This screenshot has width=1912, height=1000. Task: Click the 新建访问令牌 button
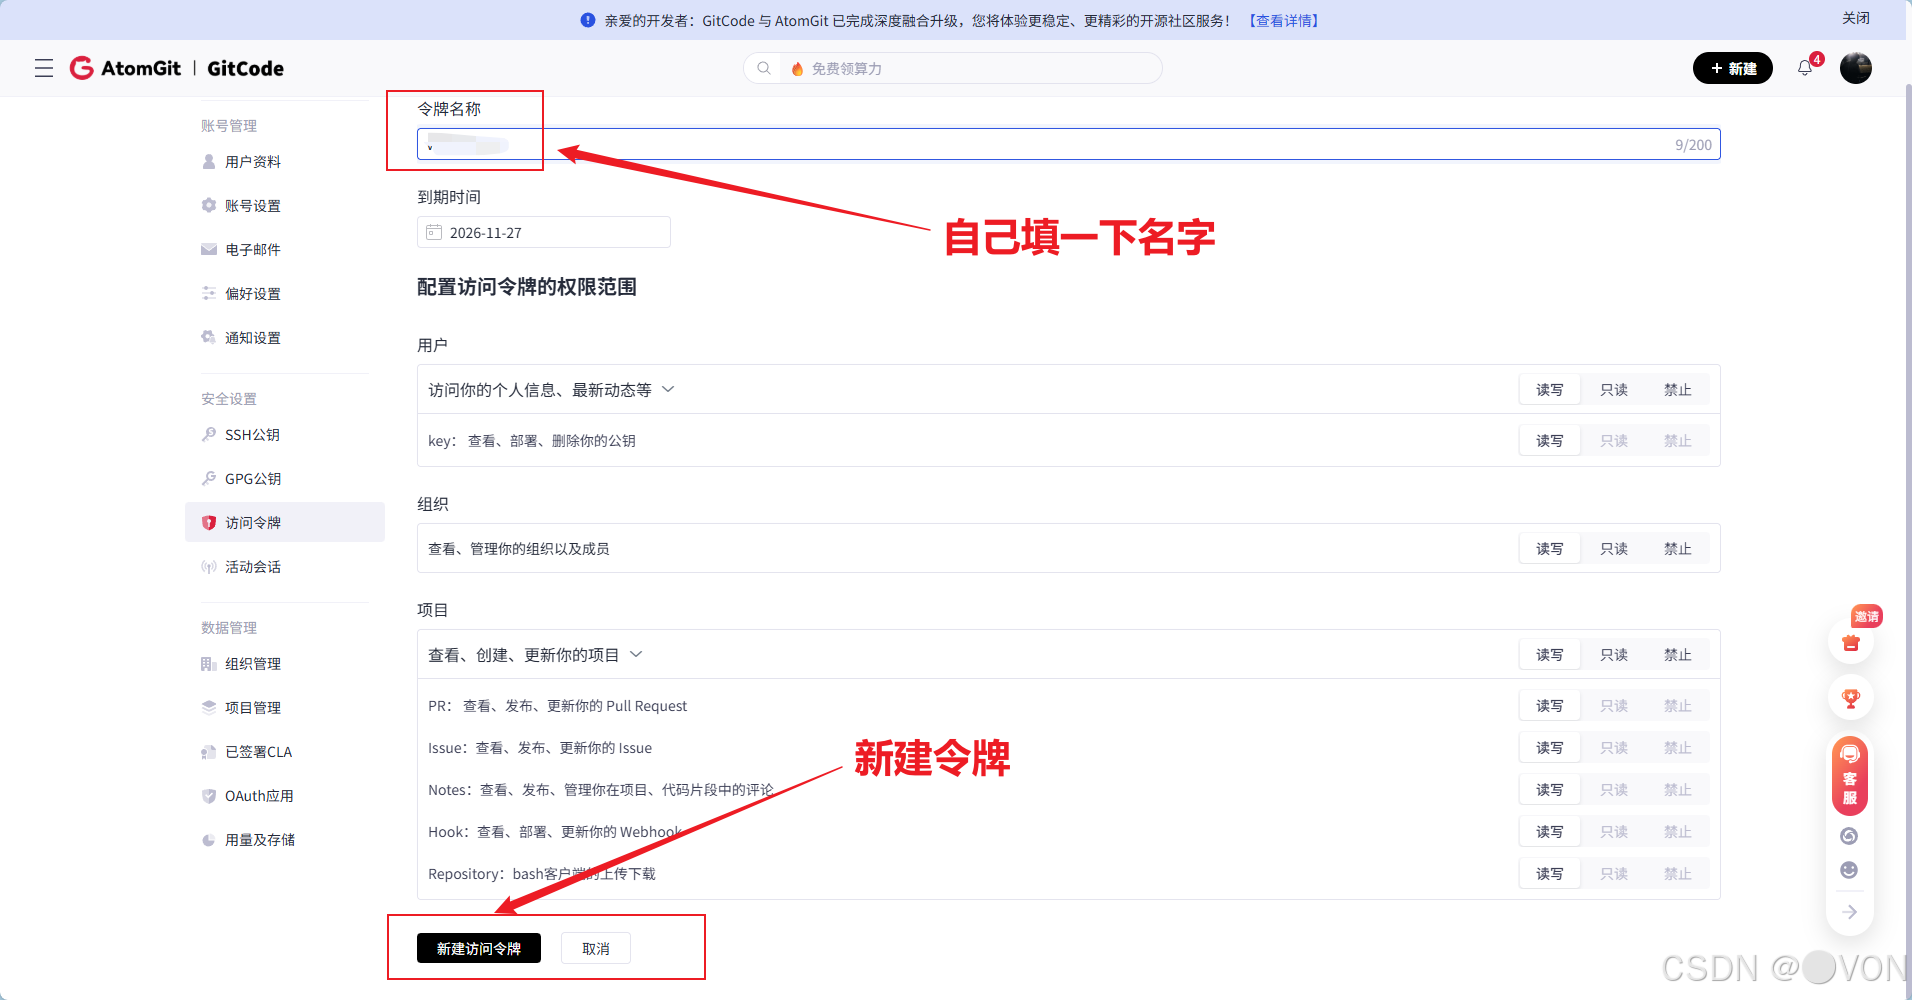pyautogui.click(x=477, y=948)
